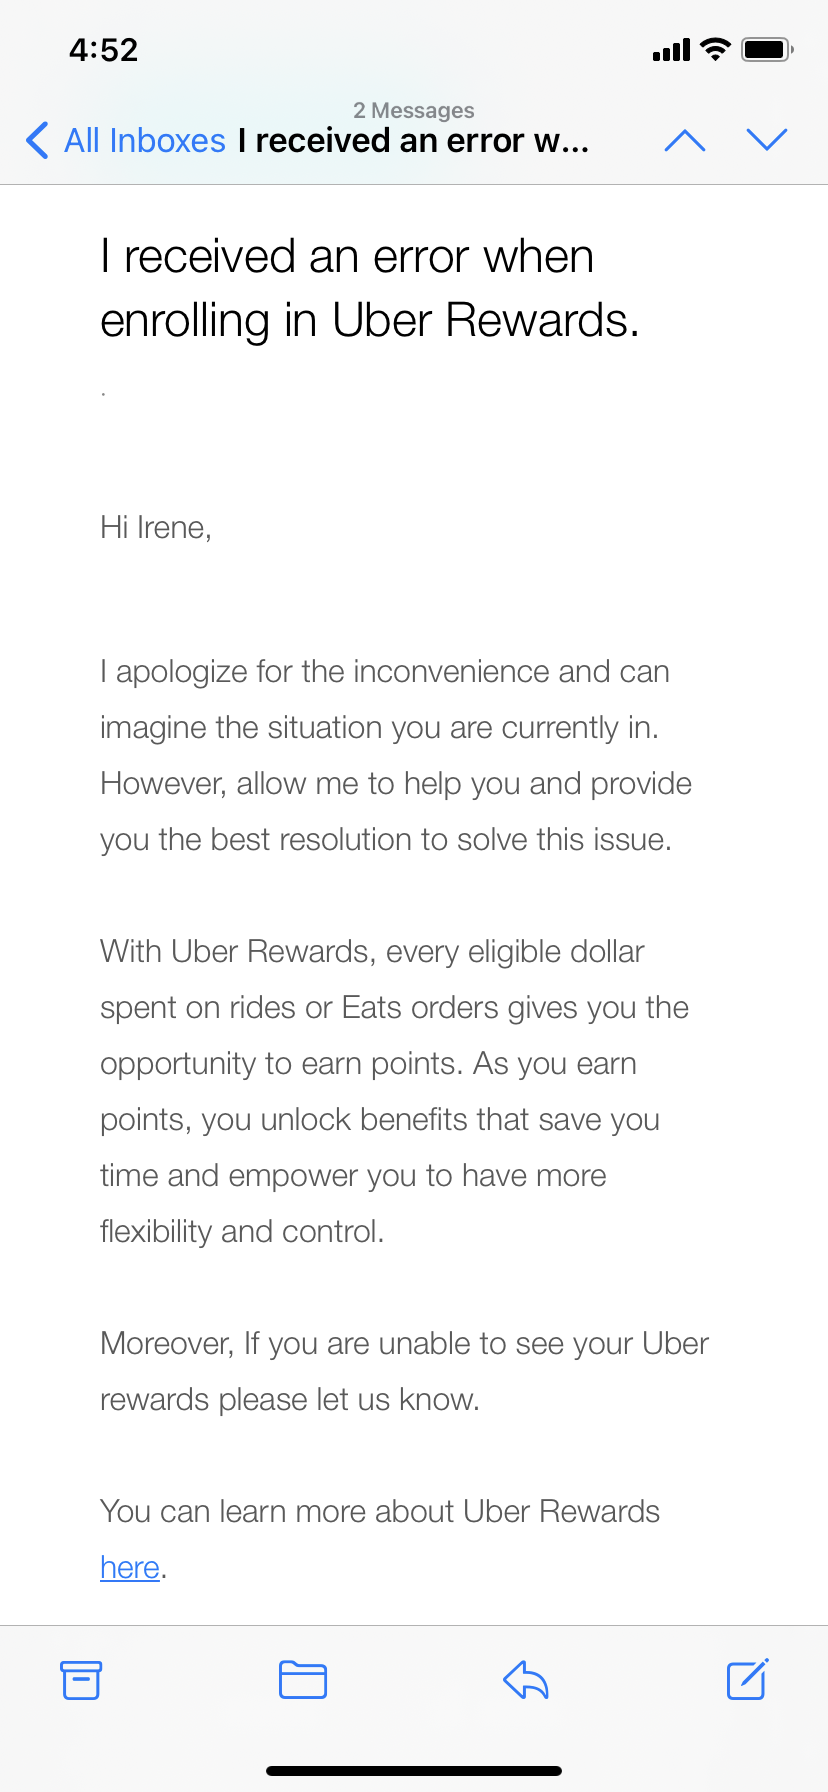Tap the reply arrow icon
828x1792 pixels.
click(526, 1680)
